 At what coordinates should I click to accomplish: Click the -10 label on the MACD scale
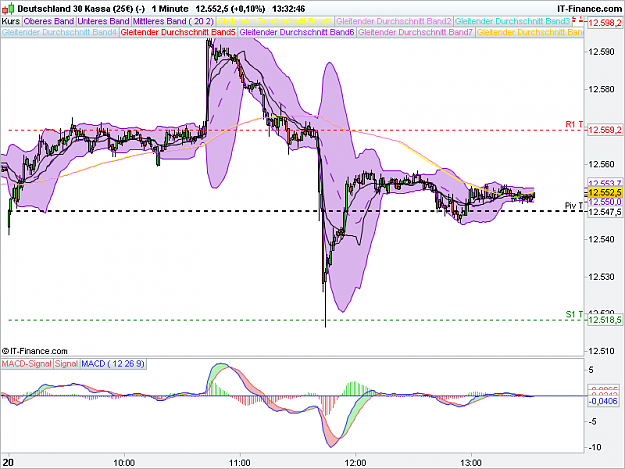(x=595, y=447)
